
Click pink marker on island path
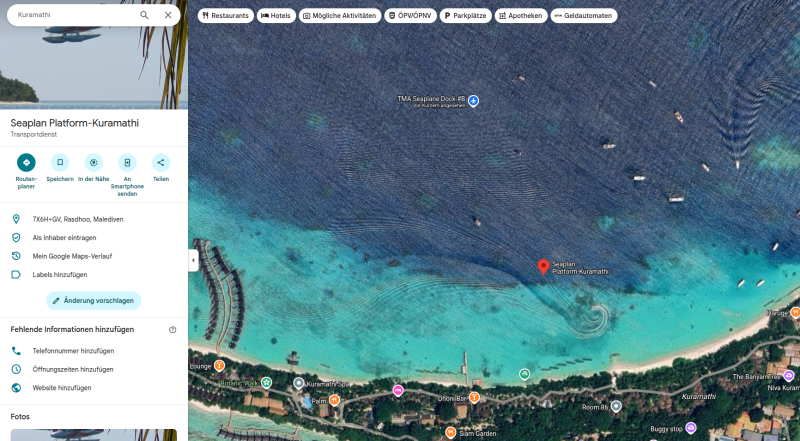[398, 390]
